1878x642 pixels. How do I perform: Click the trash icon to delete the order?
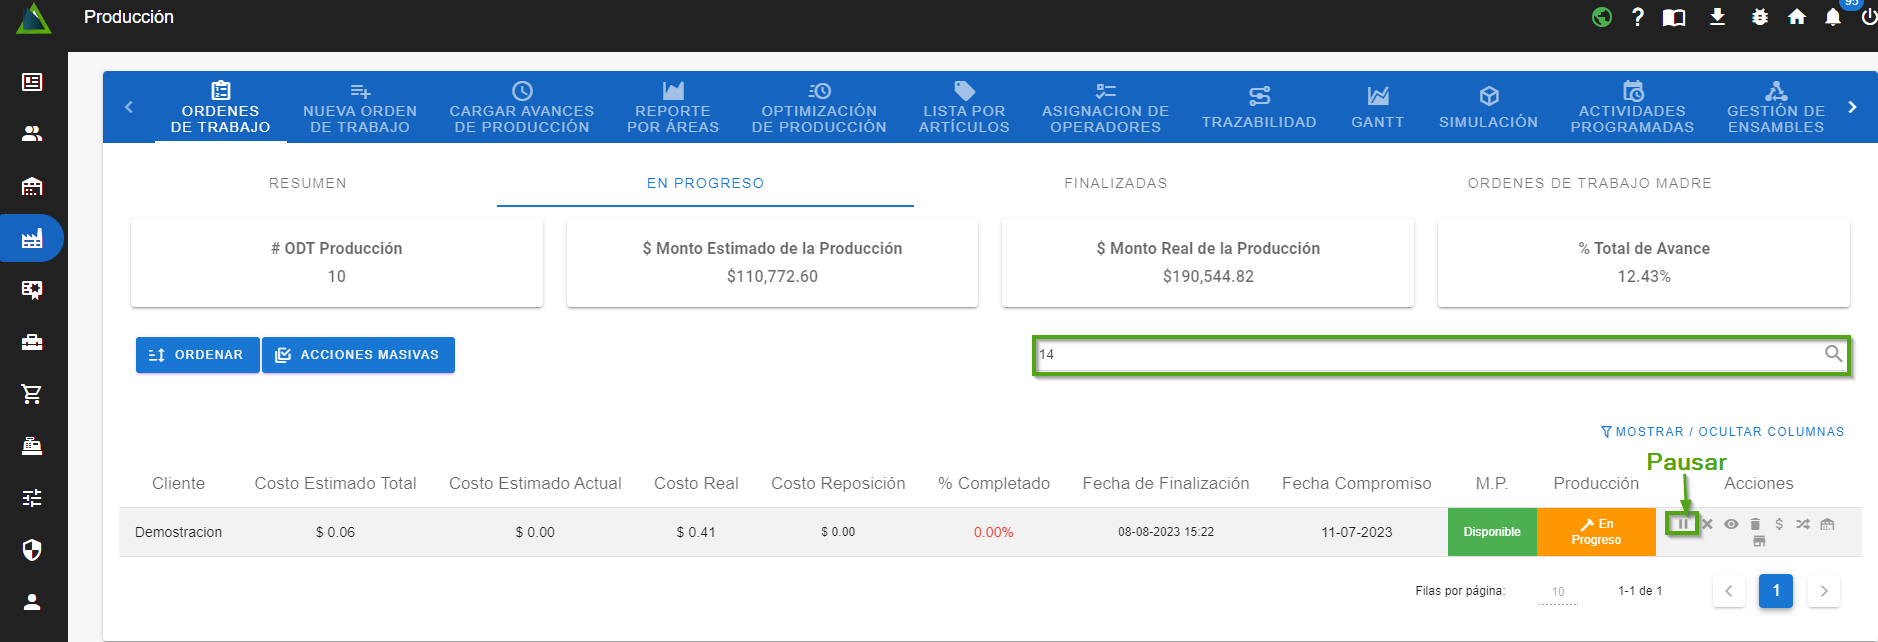coord(1755,524)
